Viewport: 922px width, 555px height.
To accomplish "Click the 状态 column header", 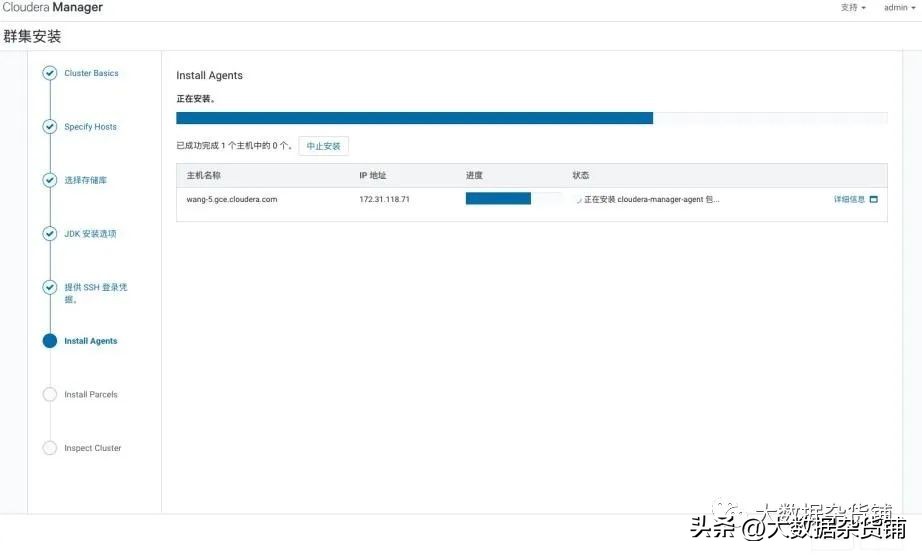I will (x=580, y=175).
